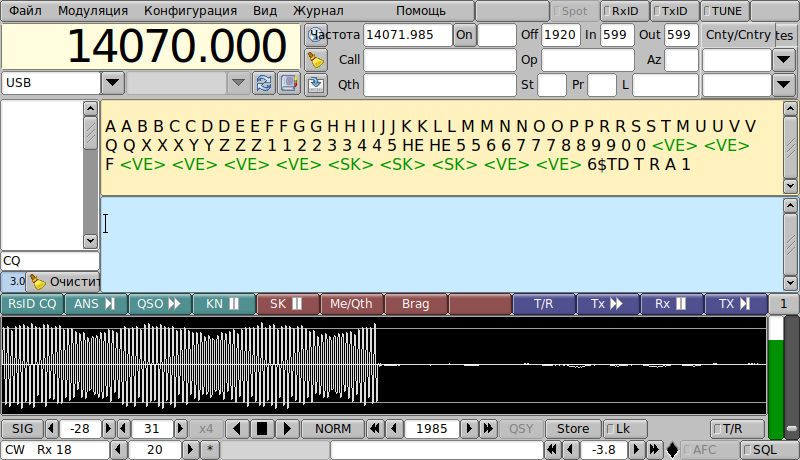800x460 pixels.
Task: Click the broom icon on the Очистить button
Action: [38, 282]
